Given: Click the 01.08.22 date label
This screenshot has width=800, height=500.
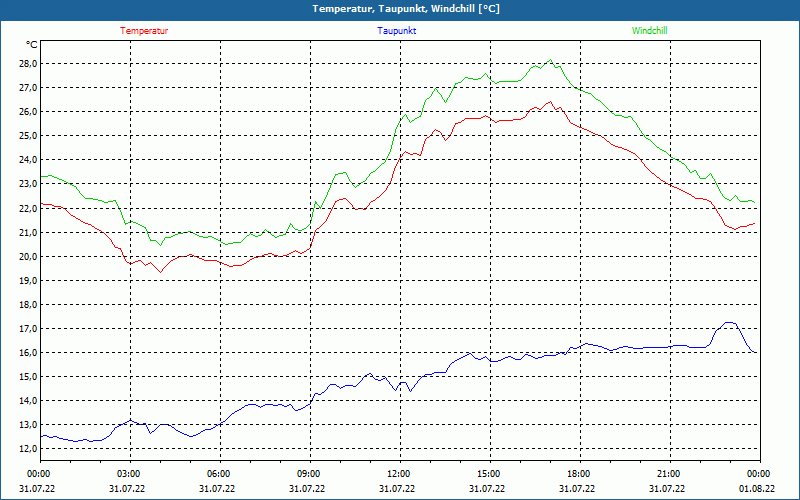Looking at the screenshot, I should point(757,489).
